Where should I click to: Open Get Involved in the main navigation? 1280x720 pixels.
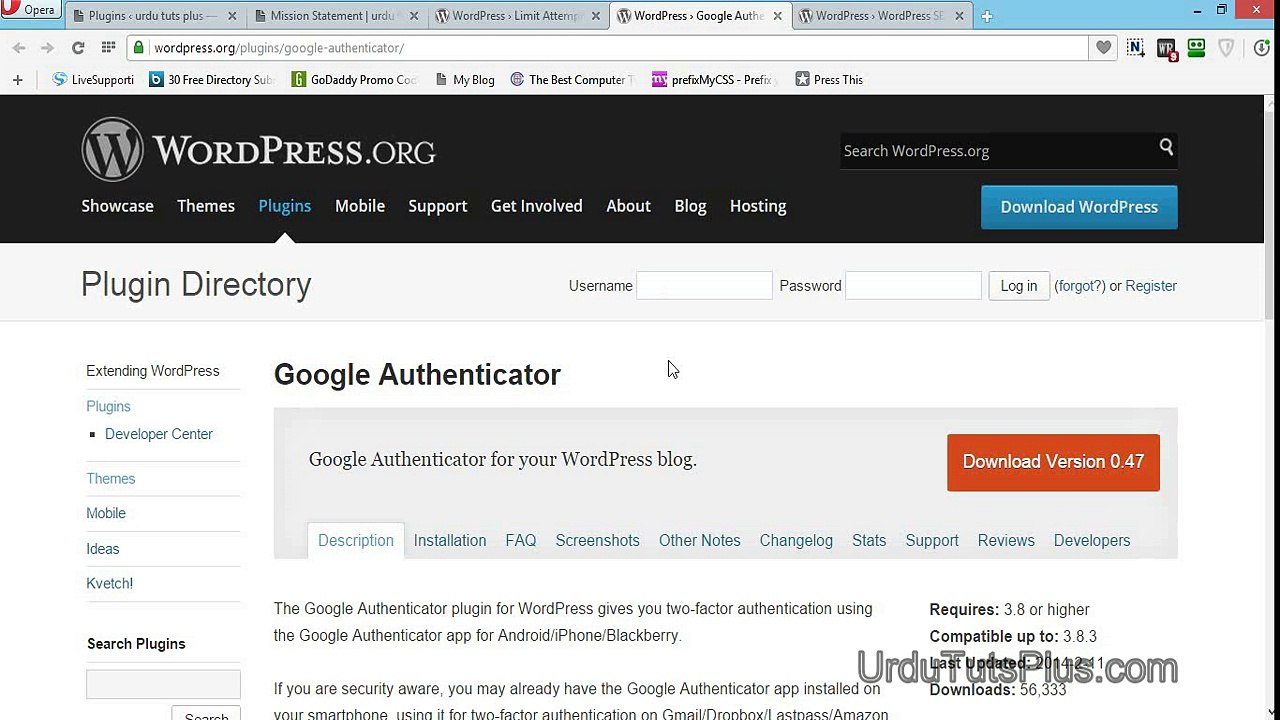coord(537,206)
